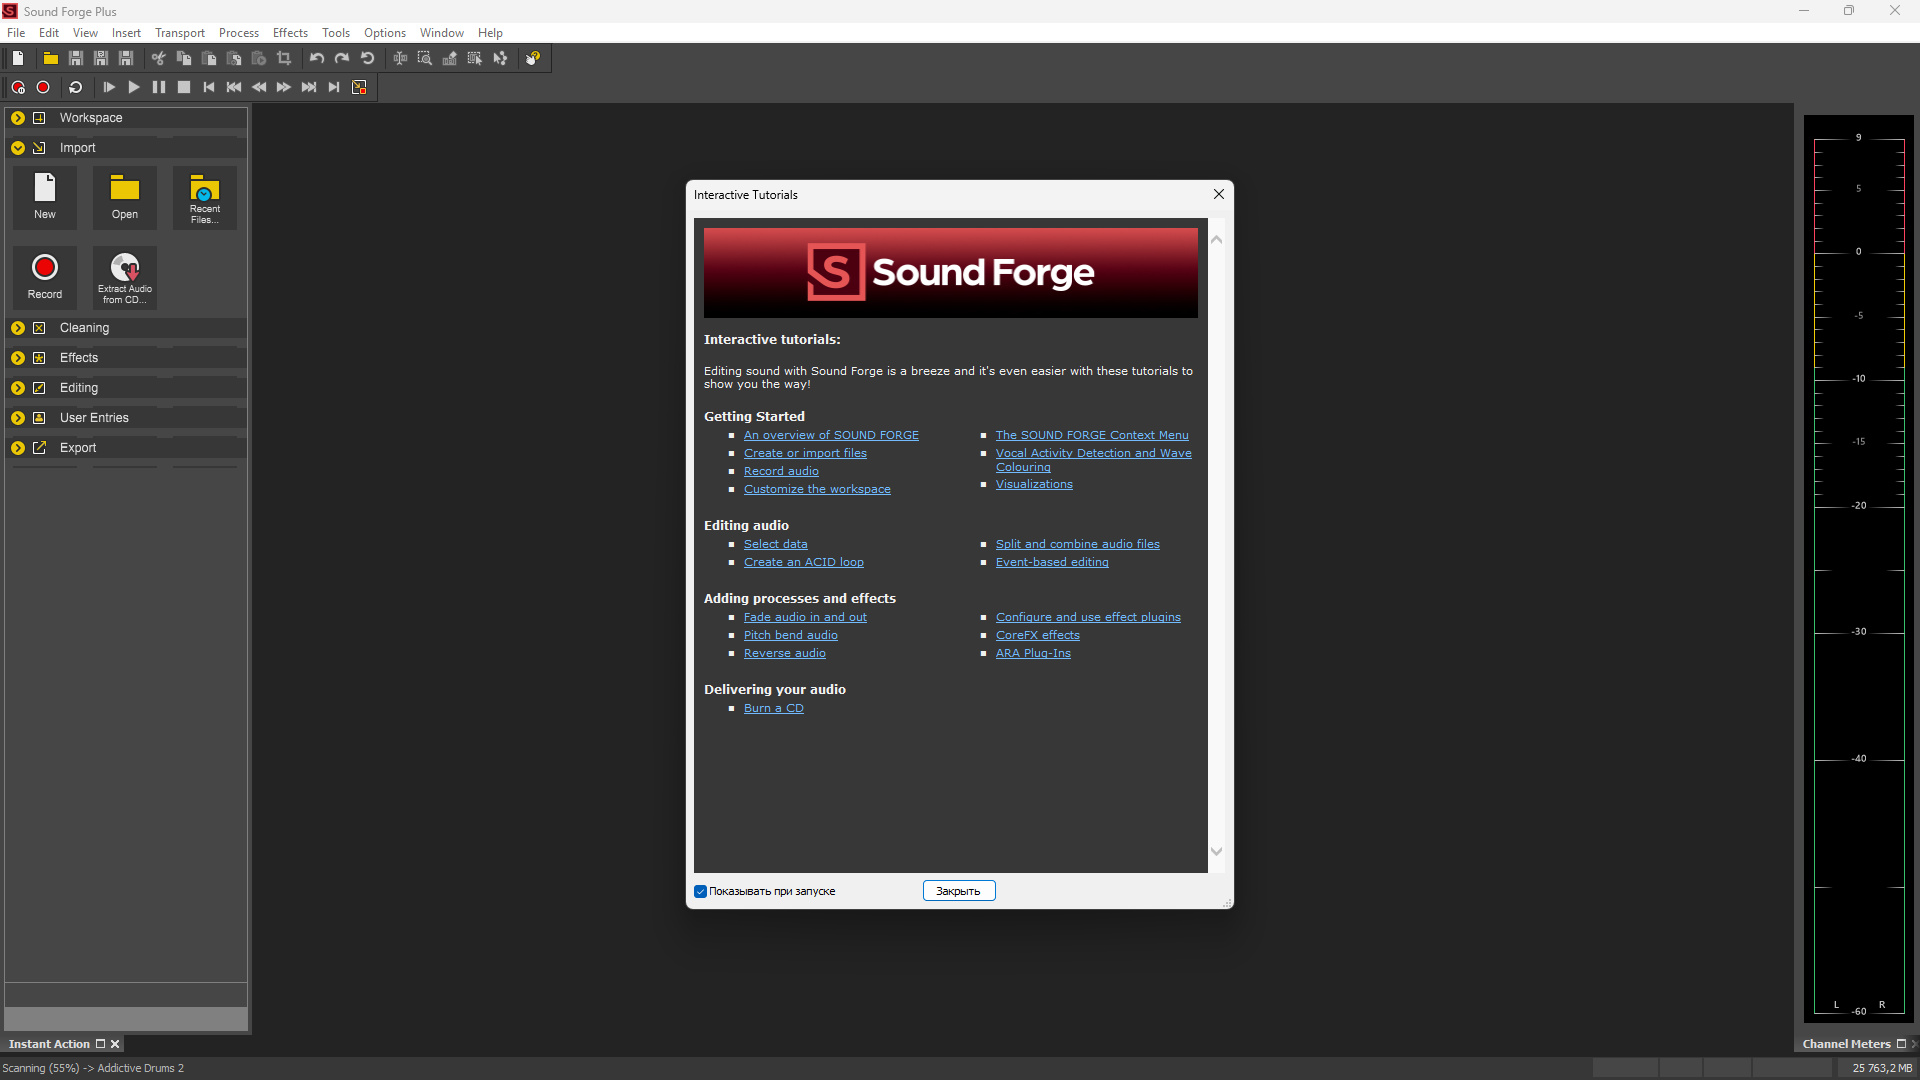Toggle the Arm record button
Viewport: 1920px width, 1080px height.
18,87
